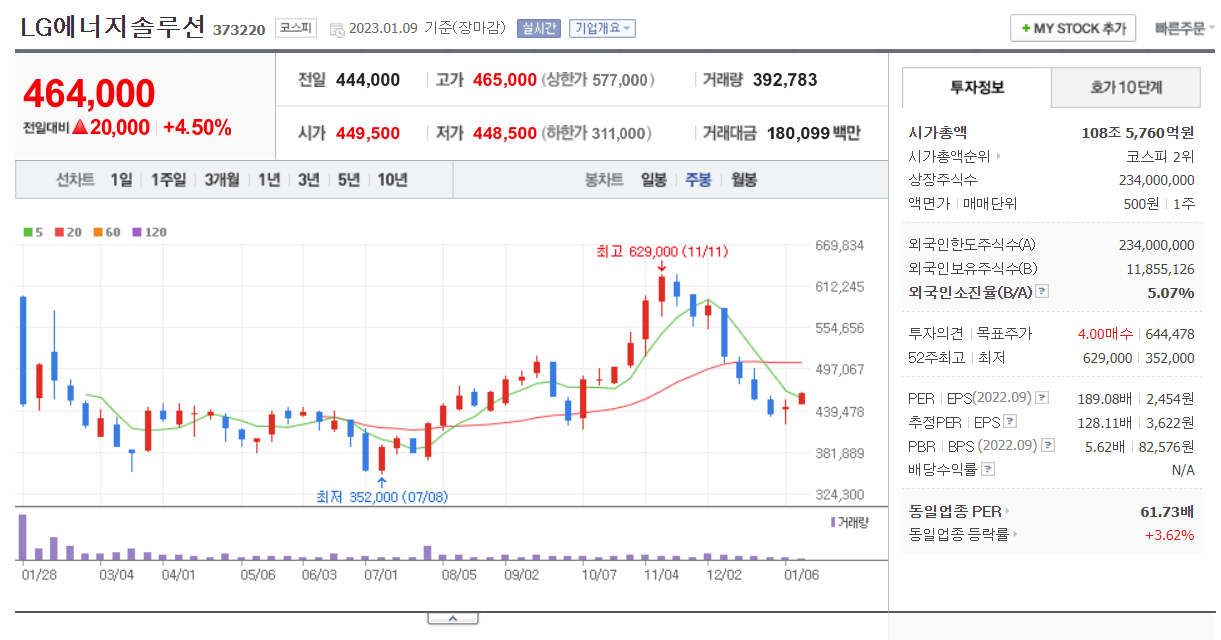The image size is (1221, 640).
Task: Collapse the chart with the bottom arrow handle
Action: (x=452, y=619)
